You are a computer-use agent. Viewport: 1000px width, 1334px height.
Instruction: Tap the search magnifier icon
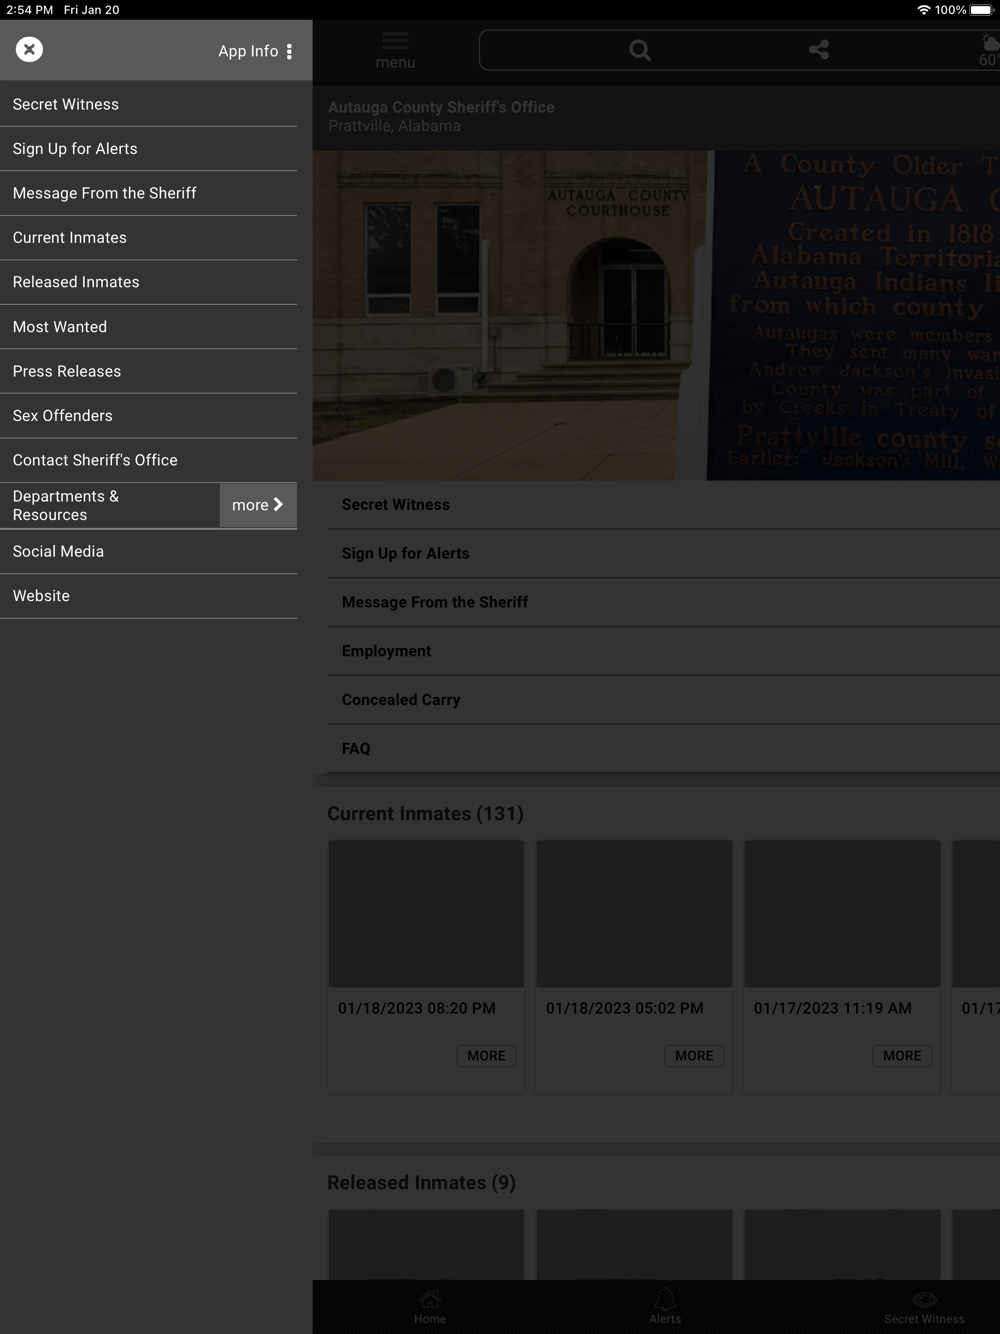pos(640,50)
